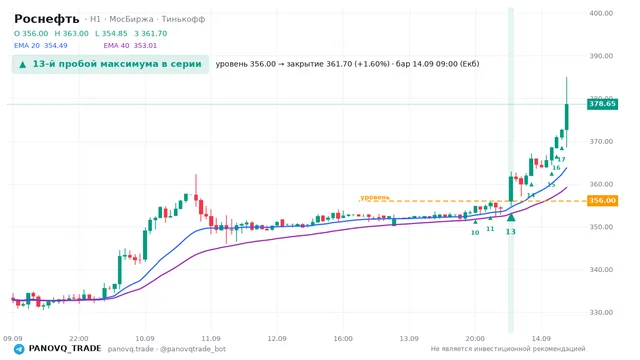The width and height of the screenshot is (640, 360).
Task: Click the 13.09 date axis label
Action: 409,339
